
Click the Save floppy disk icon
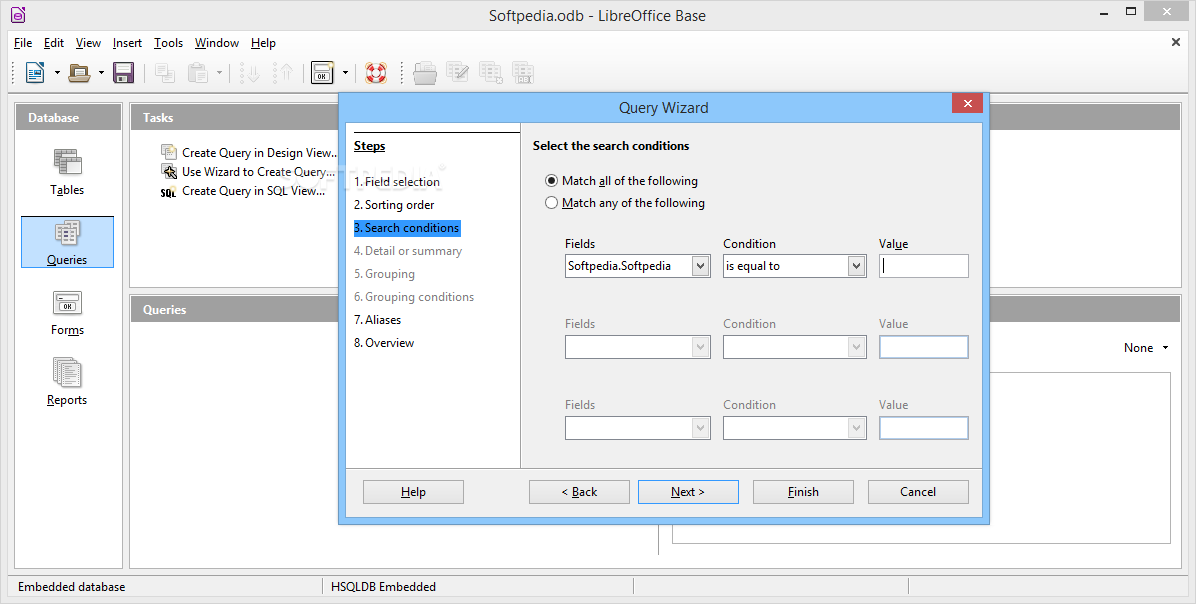(124, 72)
